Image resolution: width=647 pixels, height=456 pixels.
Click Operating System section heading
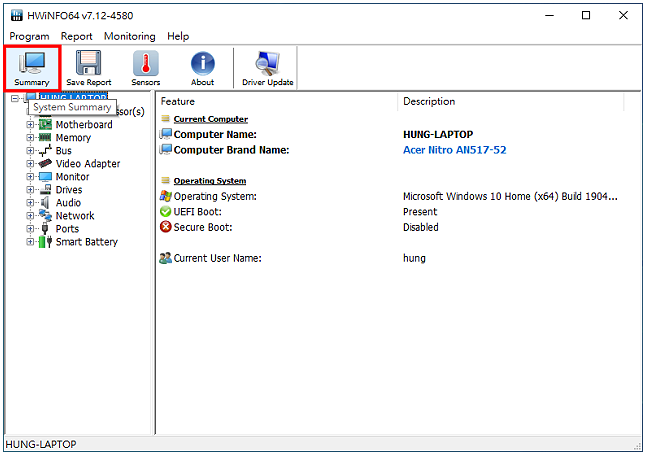pos(210,181)
